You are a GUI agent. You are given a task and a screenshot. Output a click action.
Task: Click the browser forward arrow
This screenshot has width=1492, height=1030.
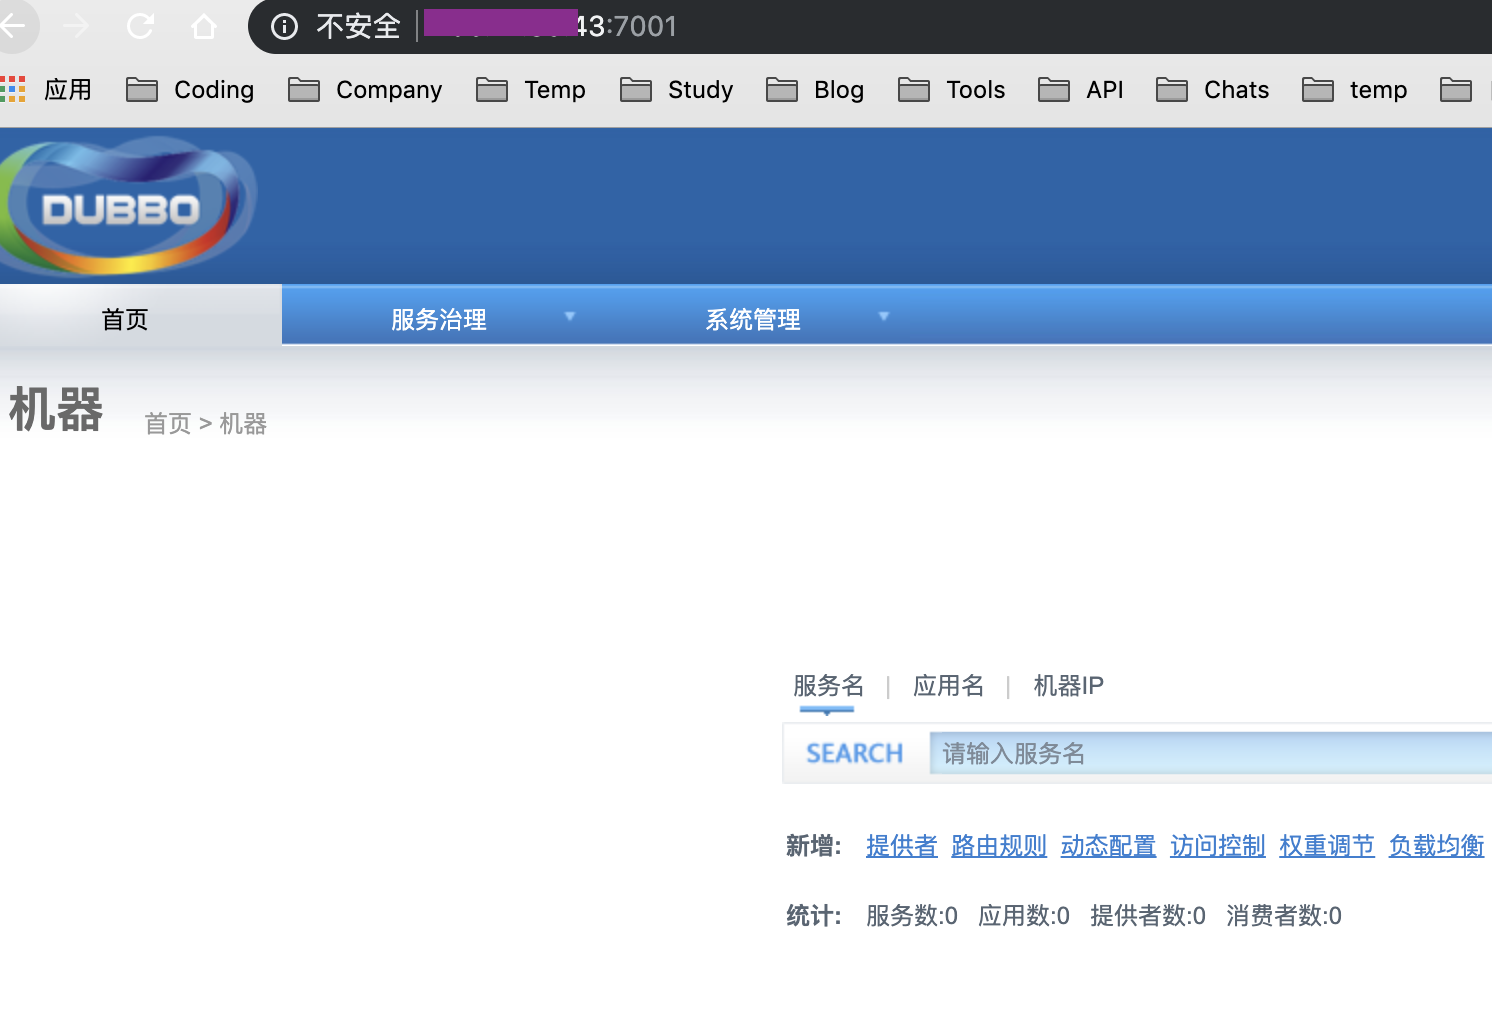click(76, 26)
